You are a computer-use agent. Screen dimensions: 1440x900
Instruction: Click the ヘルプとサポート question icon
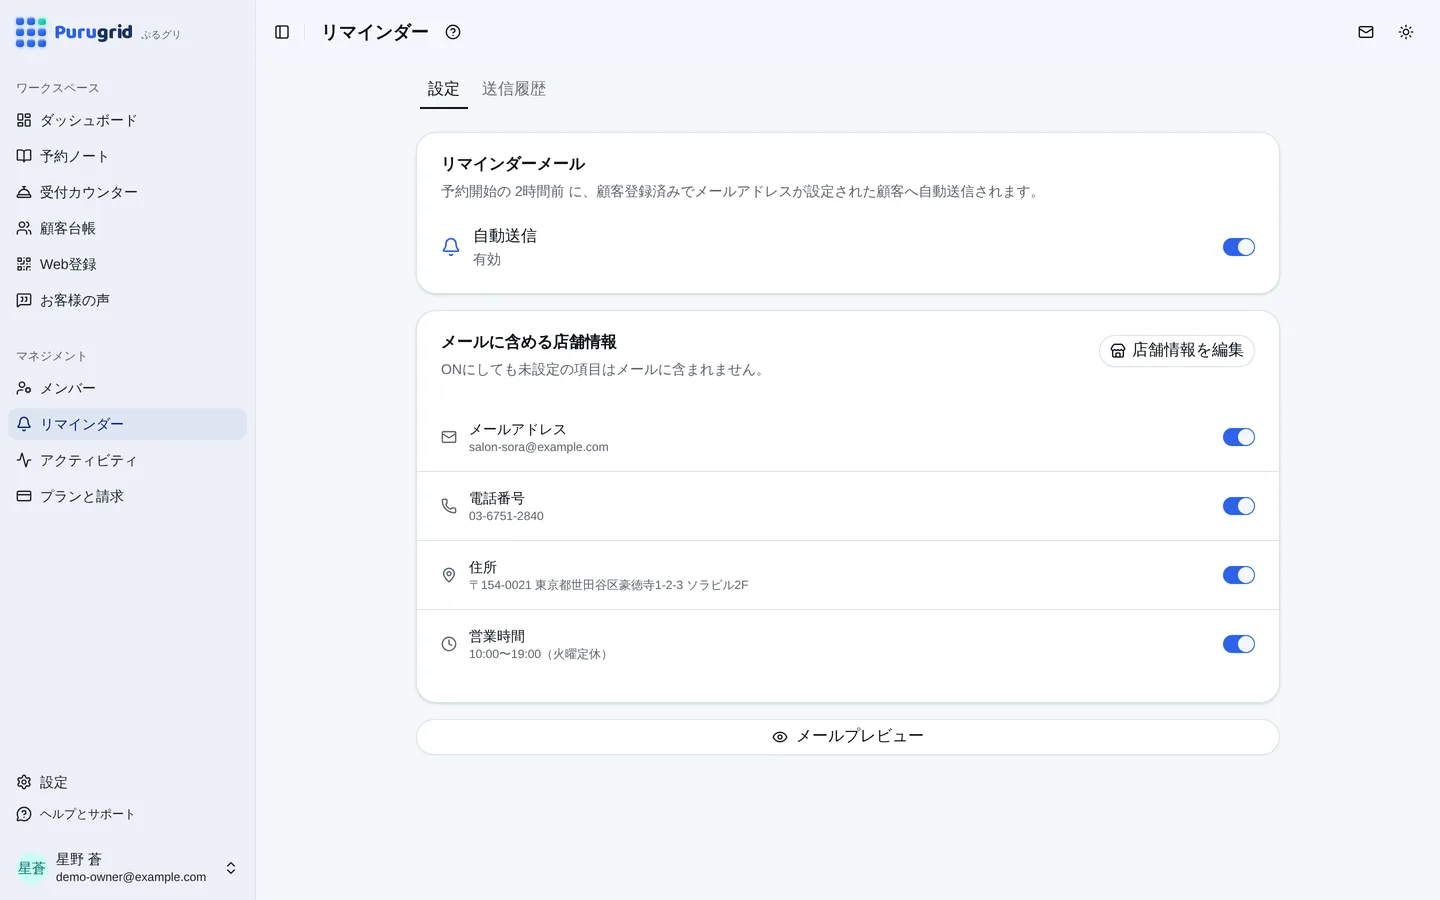[24, 814]
